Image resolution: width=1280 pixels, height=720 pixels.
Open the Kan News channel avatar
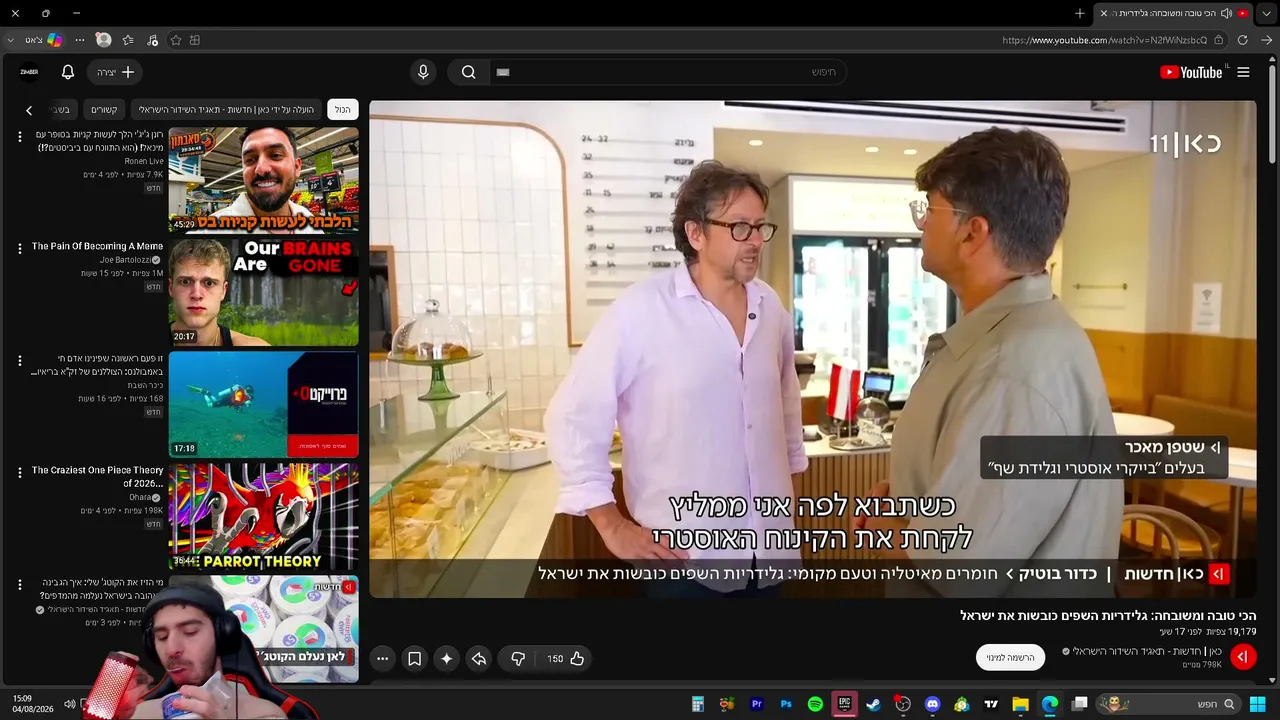point(1243,657)
